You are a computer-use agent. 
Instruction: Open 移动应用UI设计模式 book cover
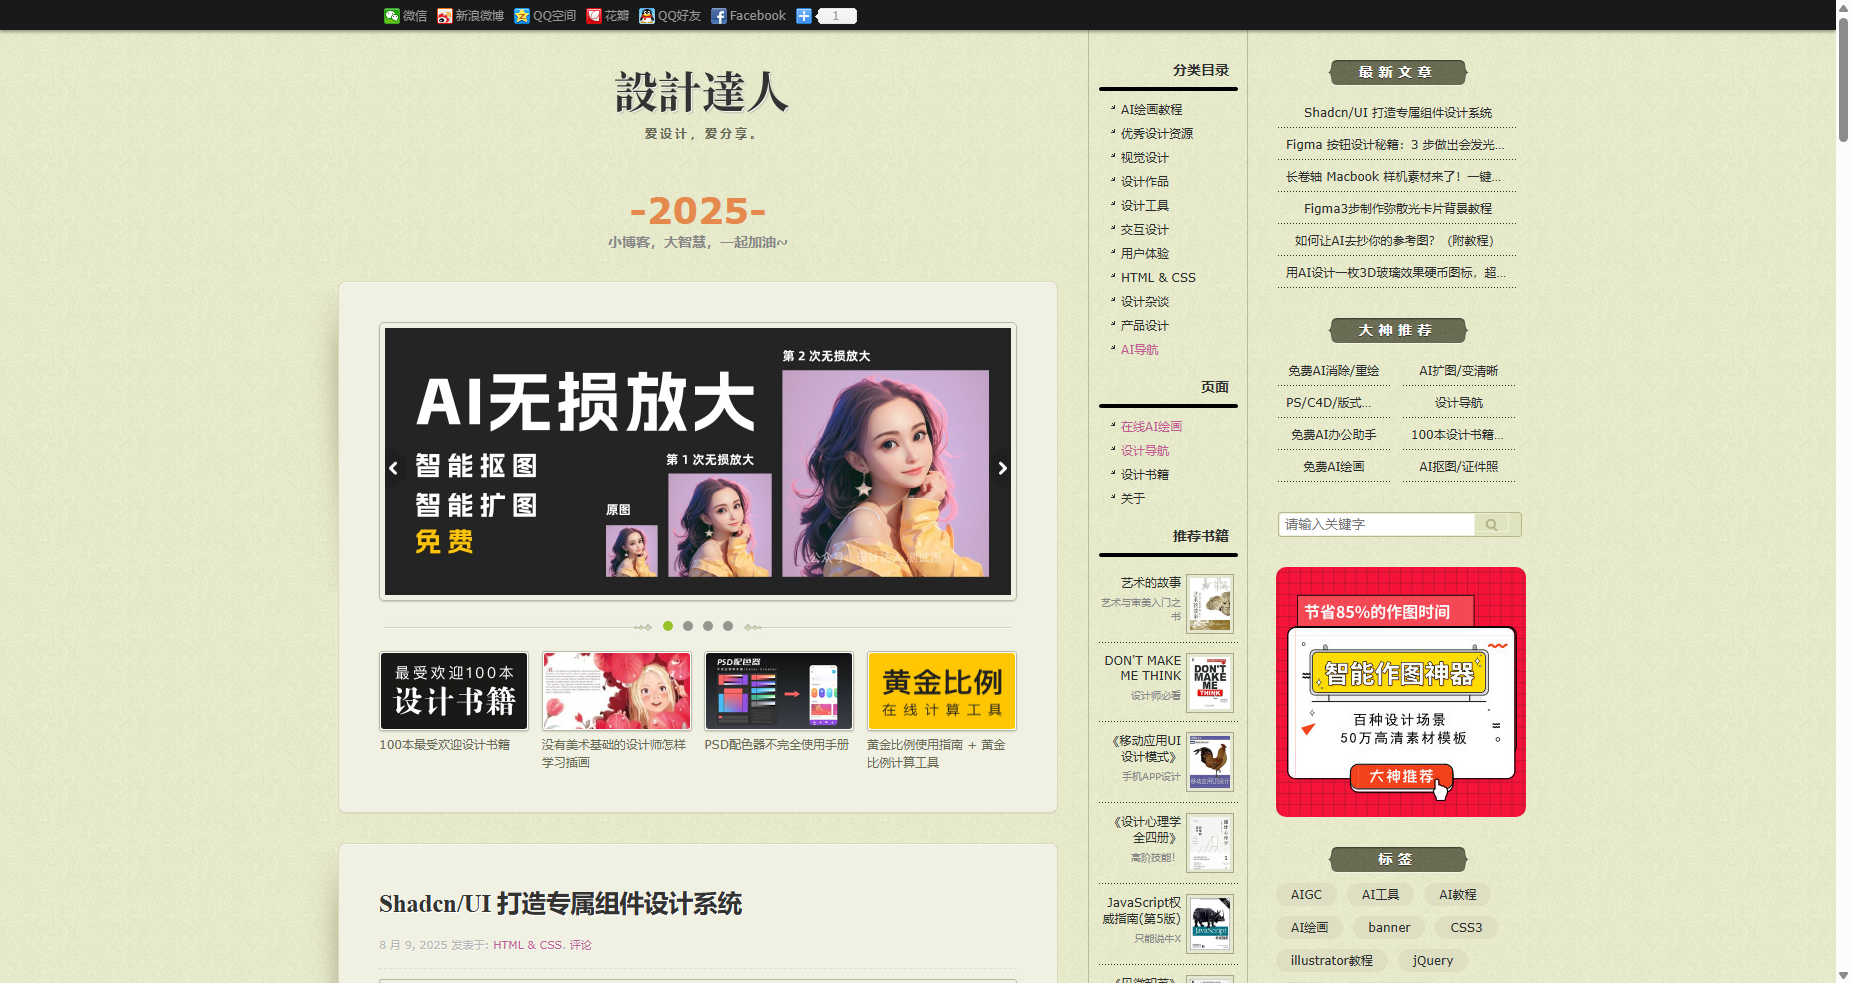click(x=1210, y=762)
